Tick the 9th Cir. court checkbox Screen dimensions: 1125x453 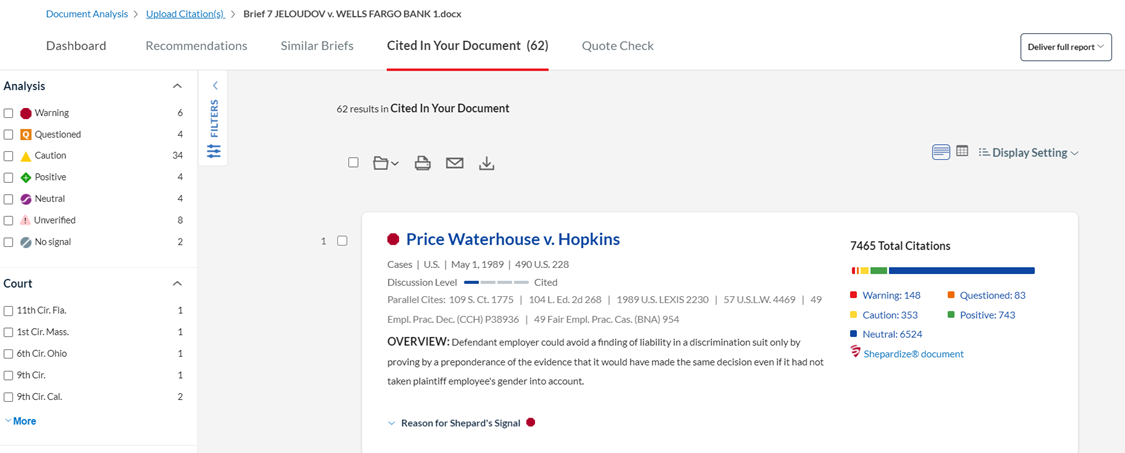pyautogui.click(x=8, y=375)
